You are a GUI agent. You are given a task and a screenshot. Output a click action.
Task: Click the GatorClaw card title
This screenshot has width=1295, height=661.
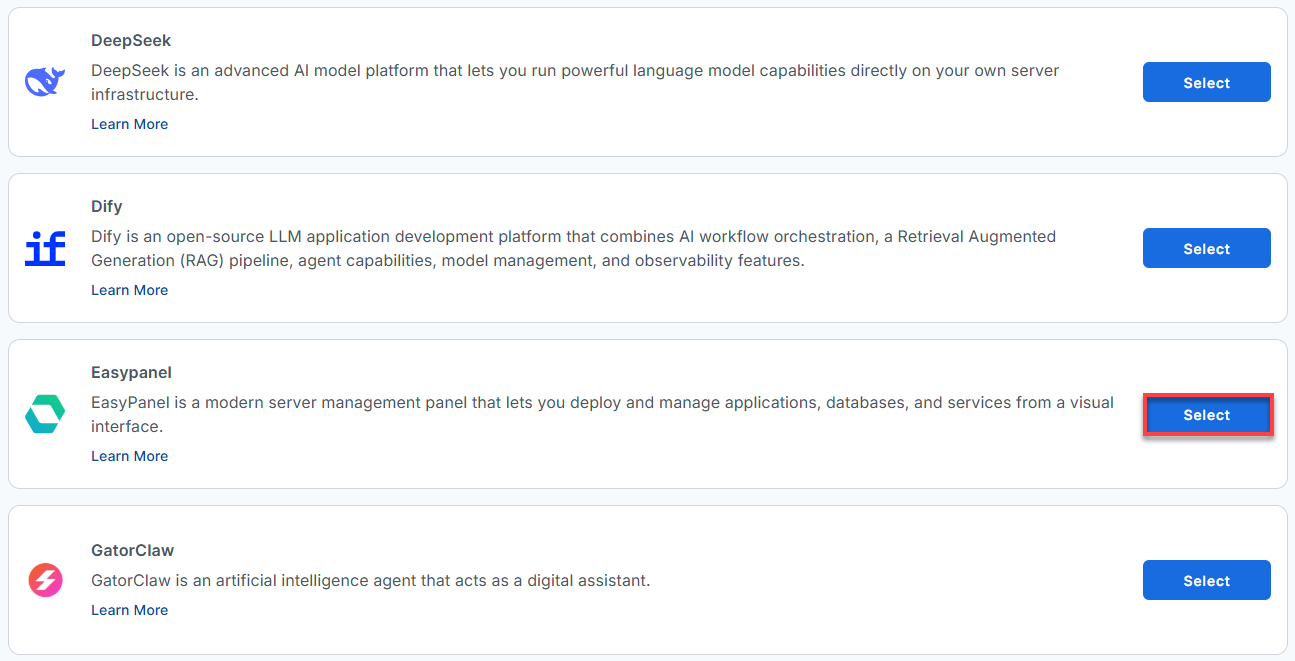(133, 550)
